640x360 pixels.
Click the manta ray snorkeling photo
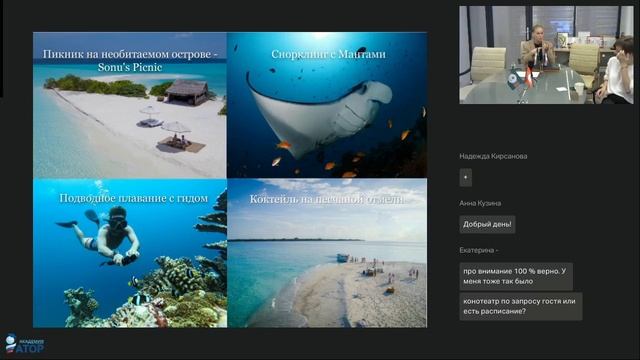(327, 105)
